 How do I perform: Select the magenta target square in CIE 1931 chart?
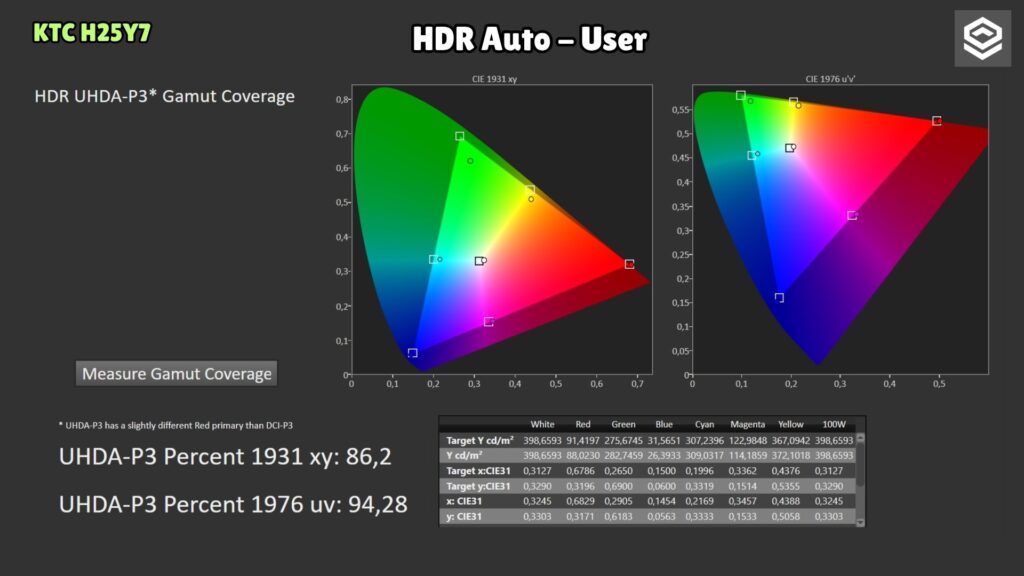pyautogui.click(x=488, y=322)
